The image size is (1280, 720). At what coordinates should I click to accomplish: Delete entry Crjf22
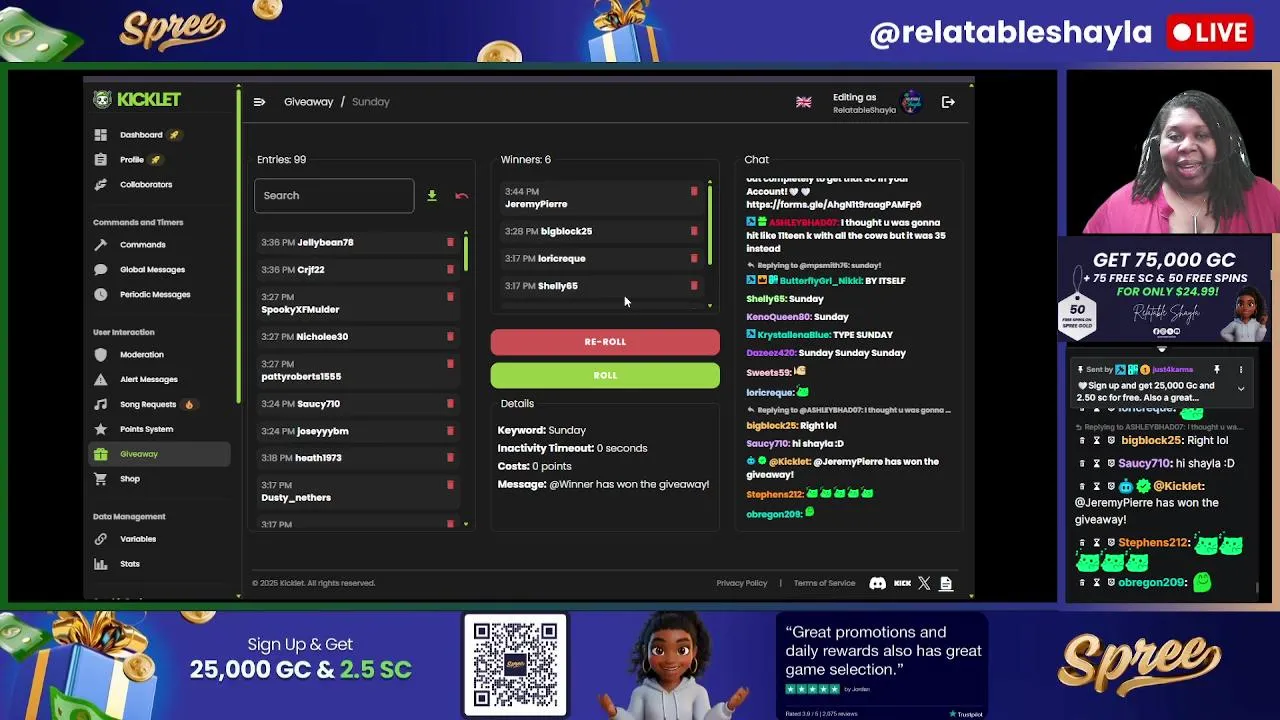(450, 269)
